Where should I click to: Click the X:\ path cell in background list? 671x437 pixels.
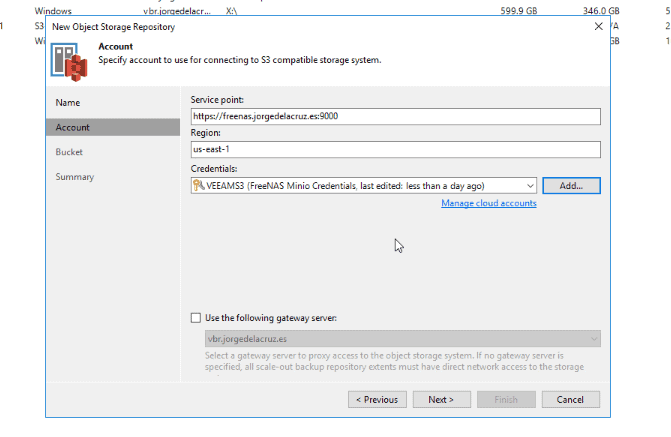[232, 11]
